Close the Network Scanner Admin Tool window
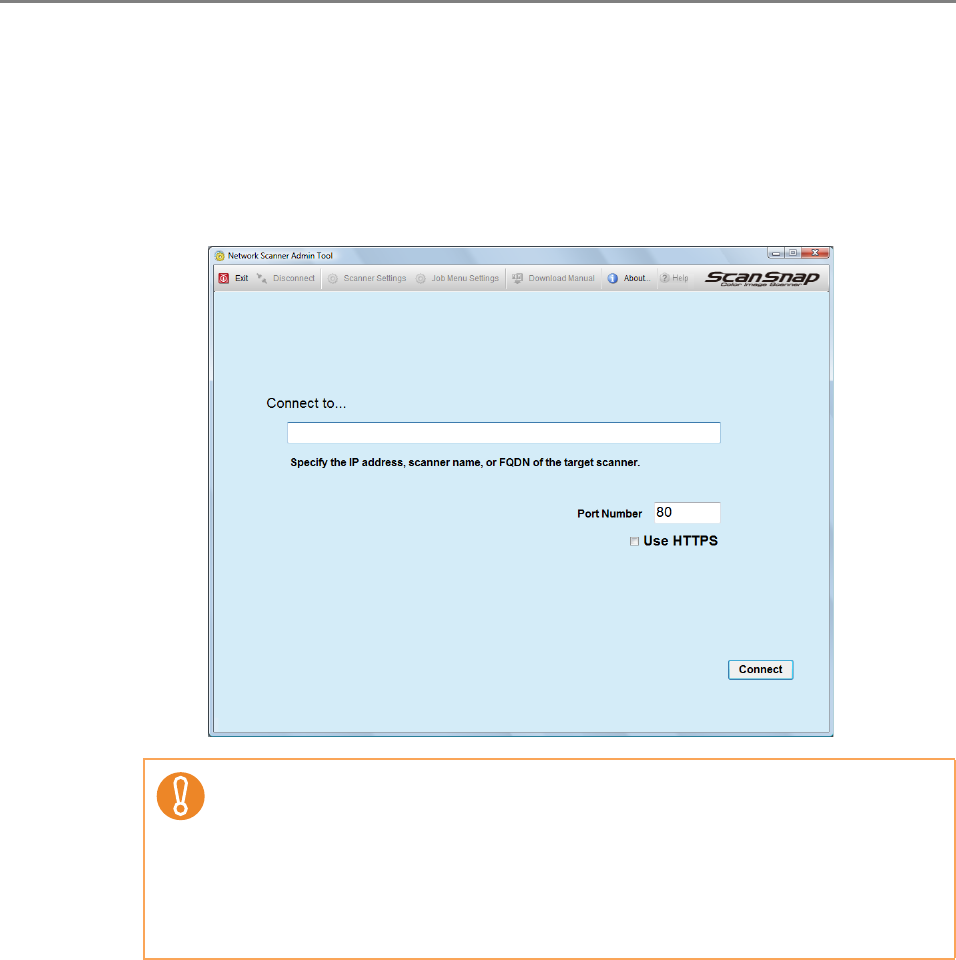The height and width of the screenshot is (960, 956). [x=815, y=253]
